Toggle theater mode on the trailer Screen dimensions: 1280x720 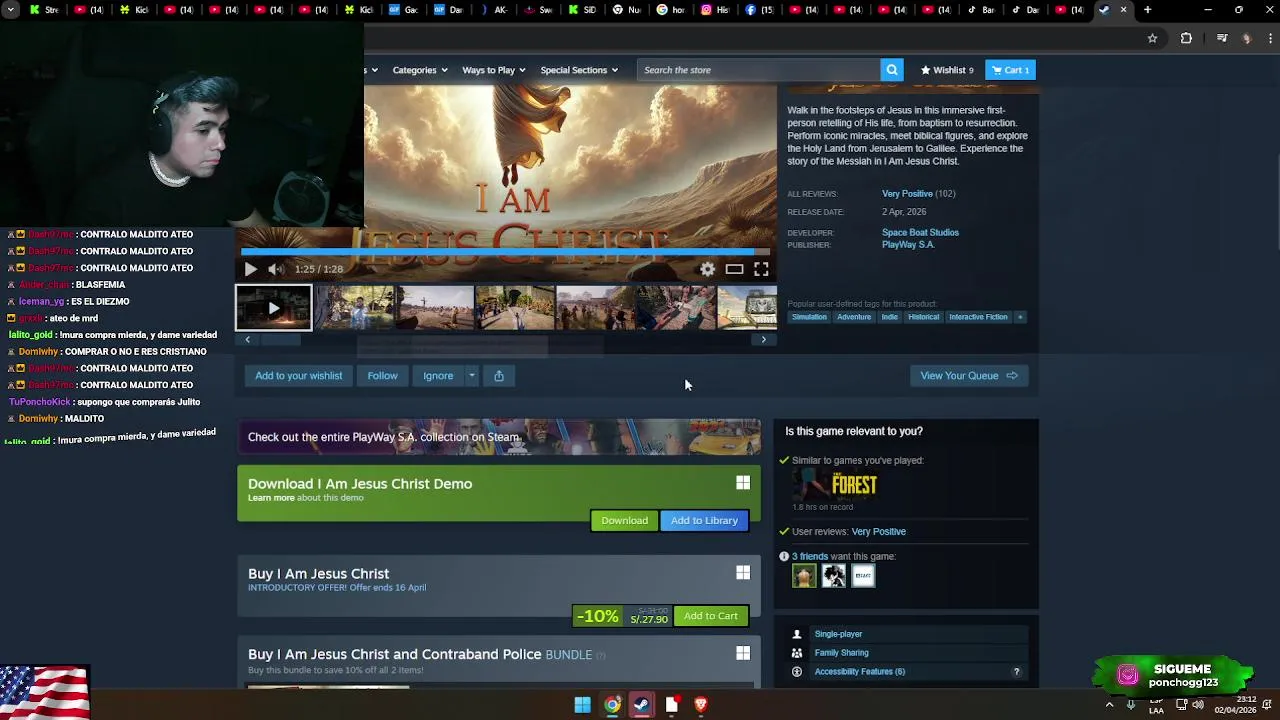(x=734, y=269)
